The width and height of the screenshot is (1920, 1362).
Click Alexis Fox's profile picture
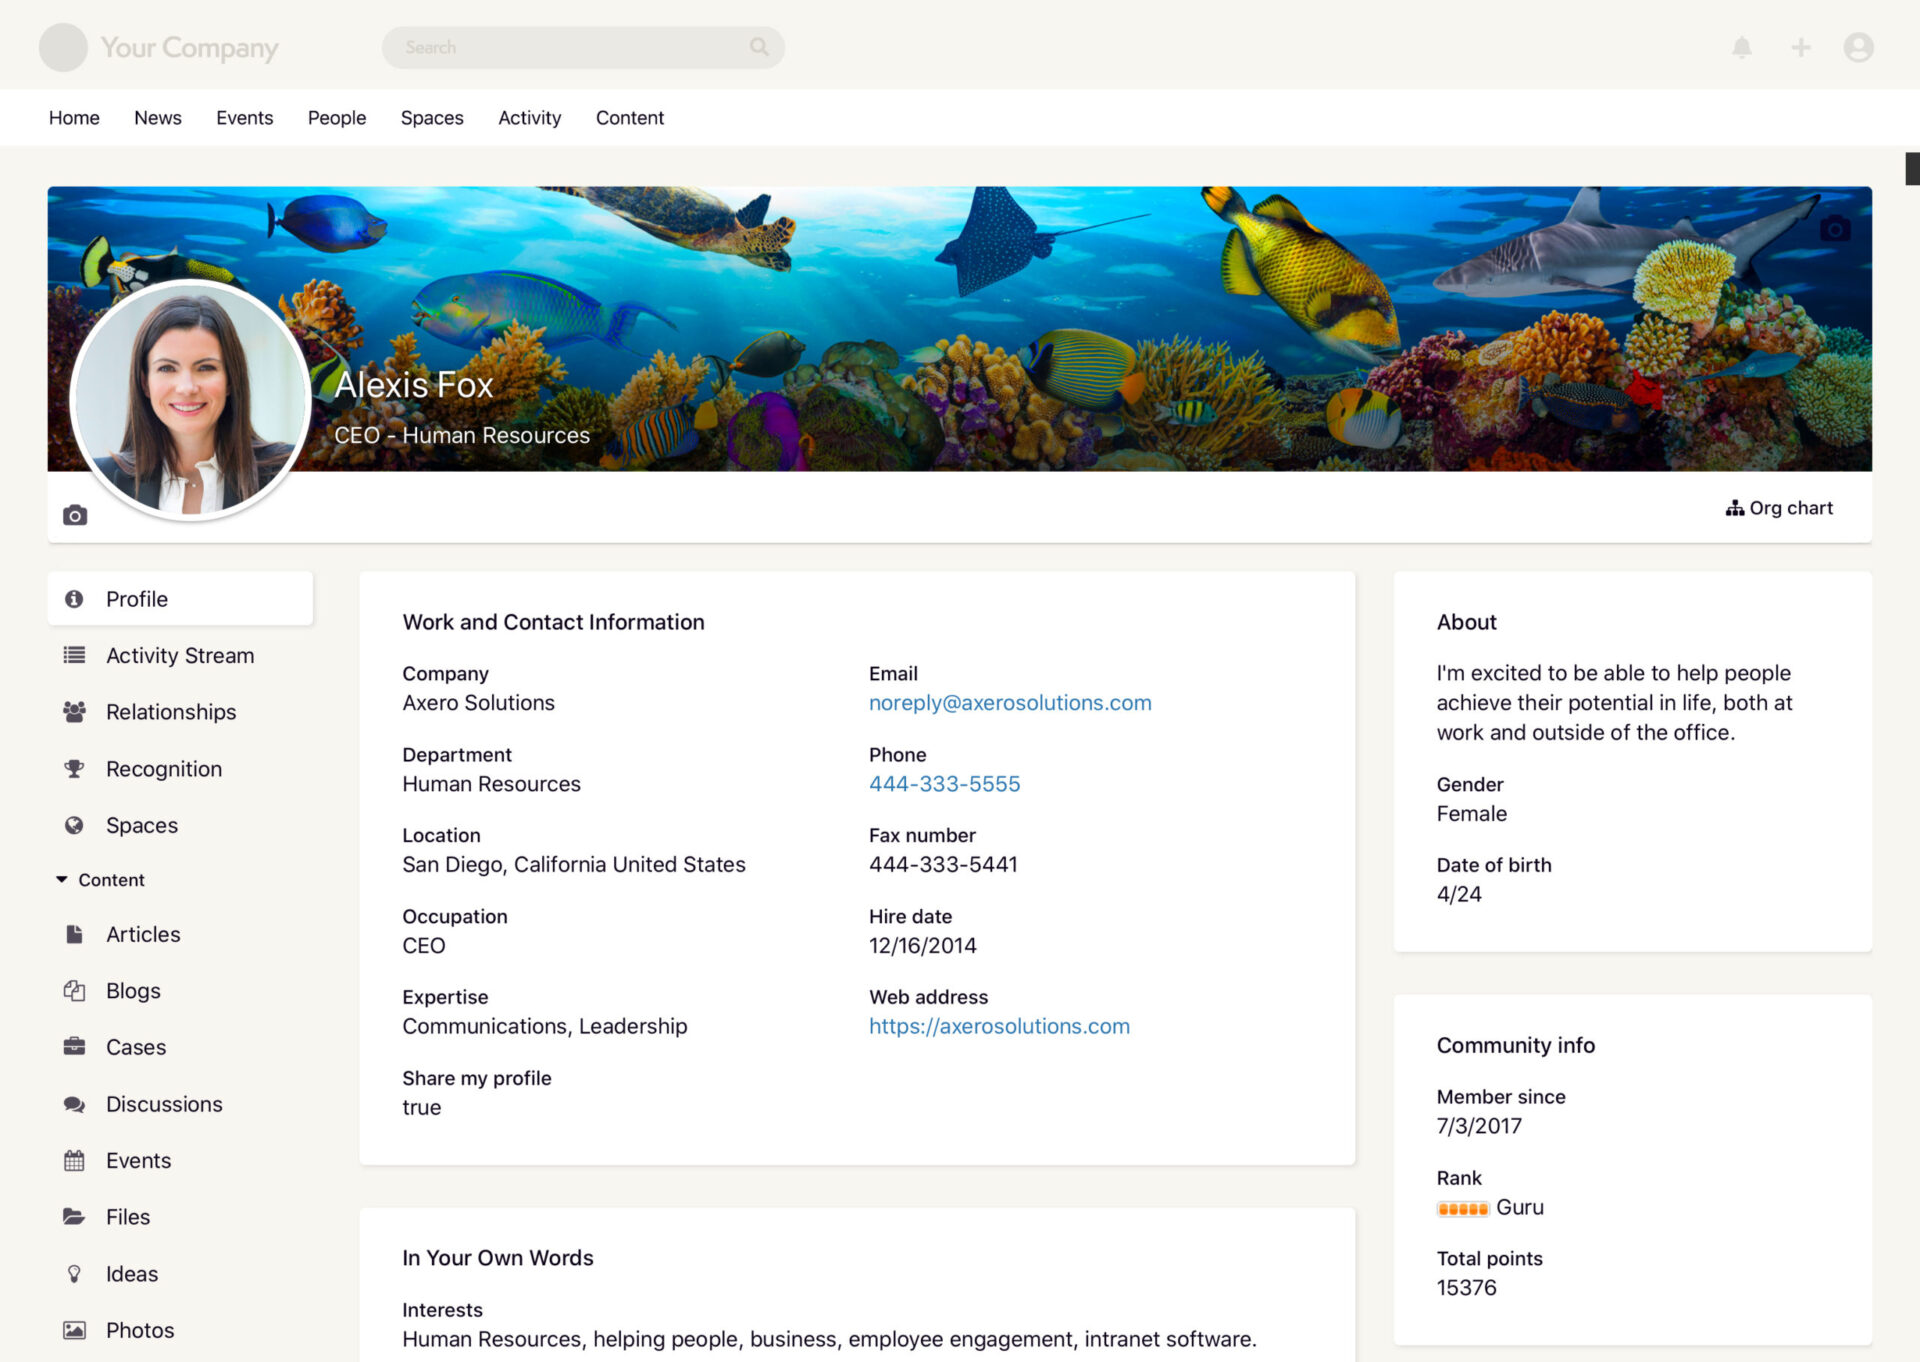click(190, 400)
